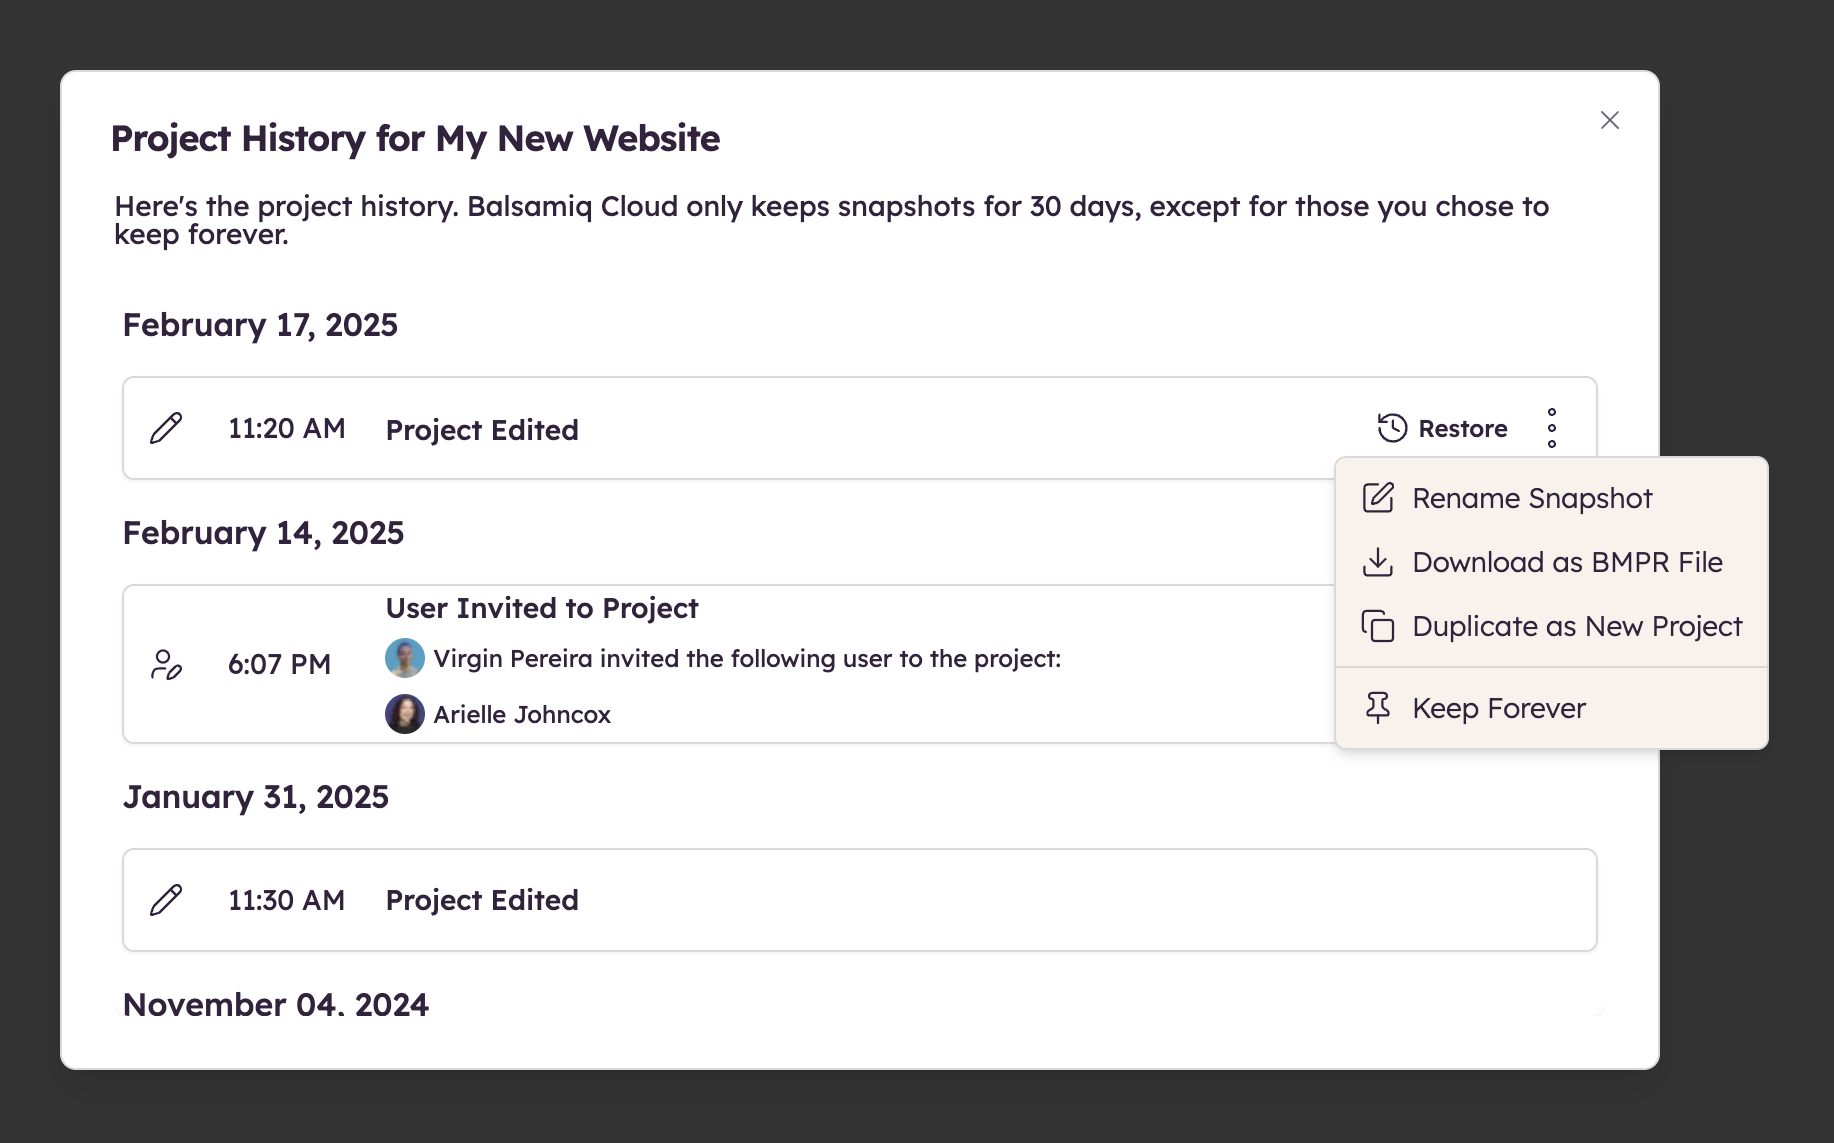
Task: Click the rename pencil icon in the menu
Action: point(1378,497)
